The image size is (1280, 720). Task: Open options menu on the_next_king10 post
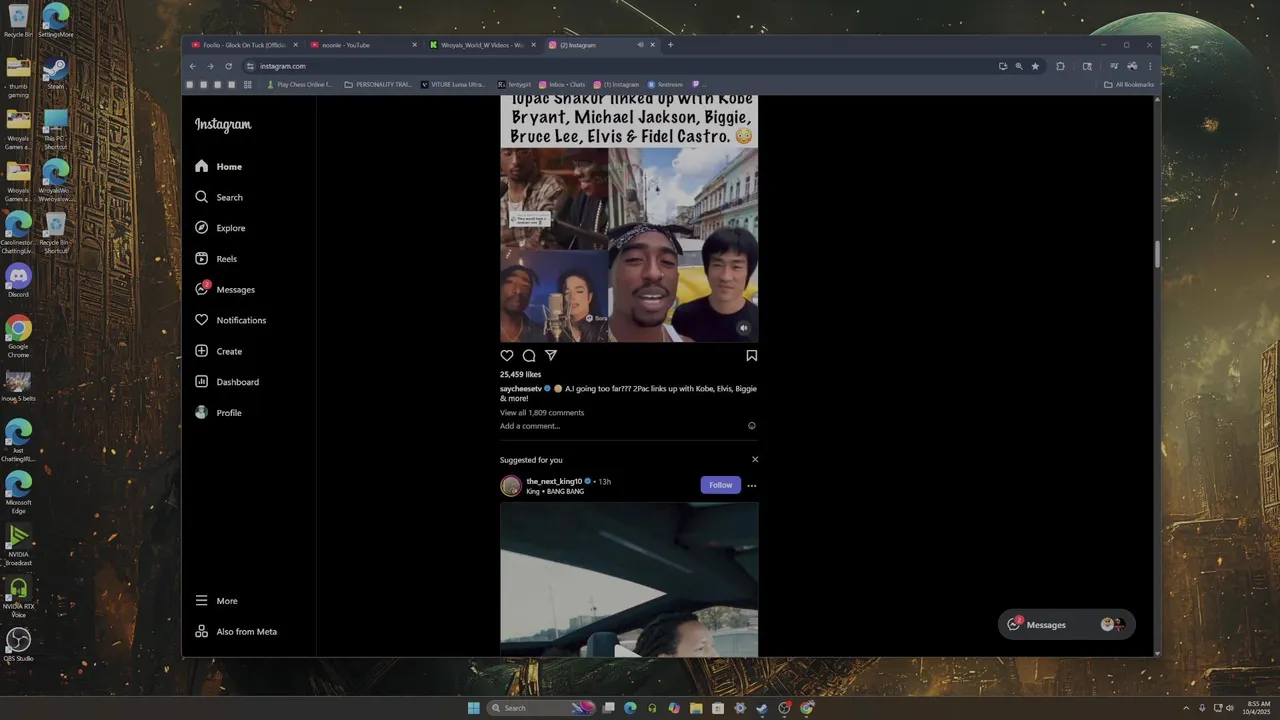(752, 486)
